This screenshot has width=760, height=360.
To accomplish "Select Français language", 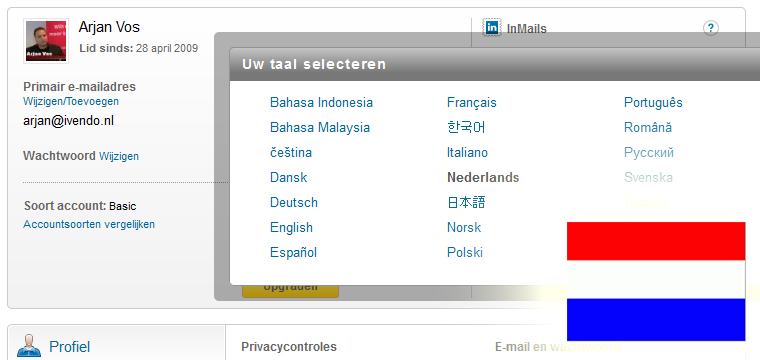I will click(x=472, y=103).
